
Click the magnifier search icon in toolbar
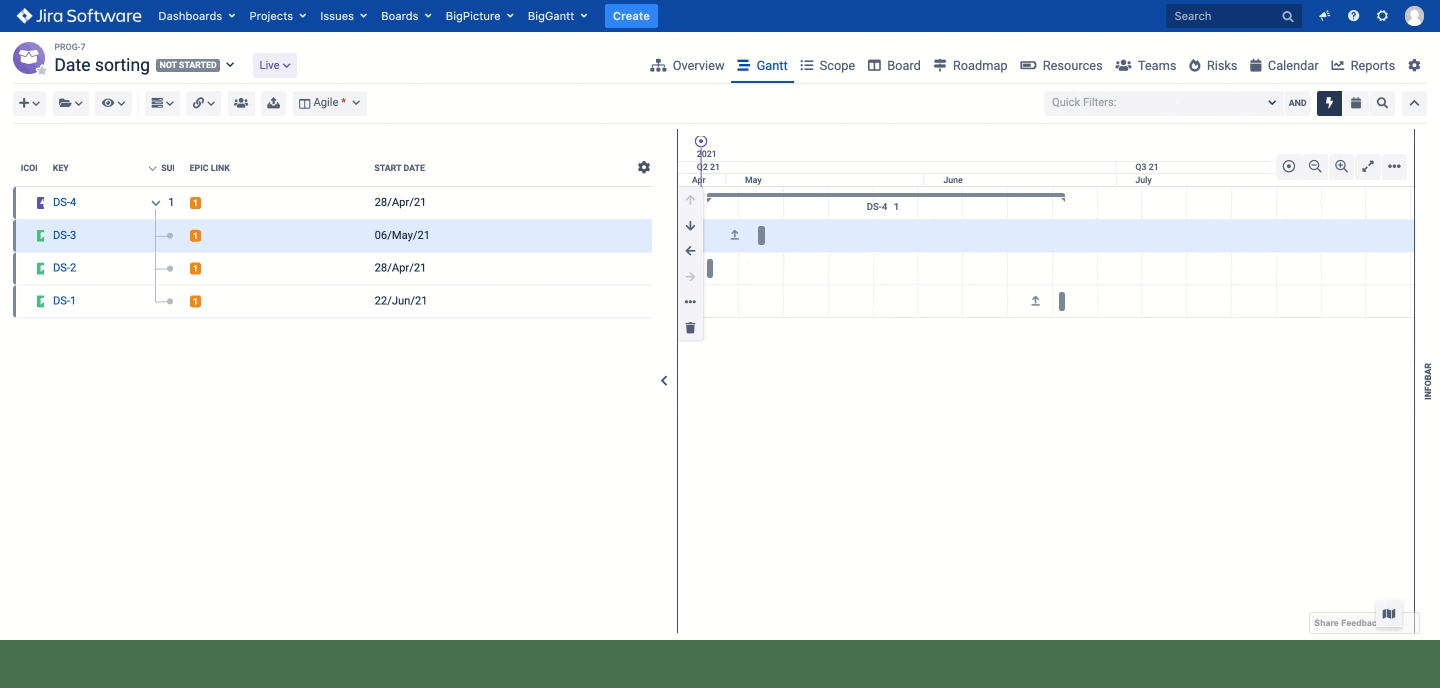pyautogui.click(x=1382, y=103)
